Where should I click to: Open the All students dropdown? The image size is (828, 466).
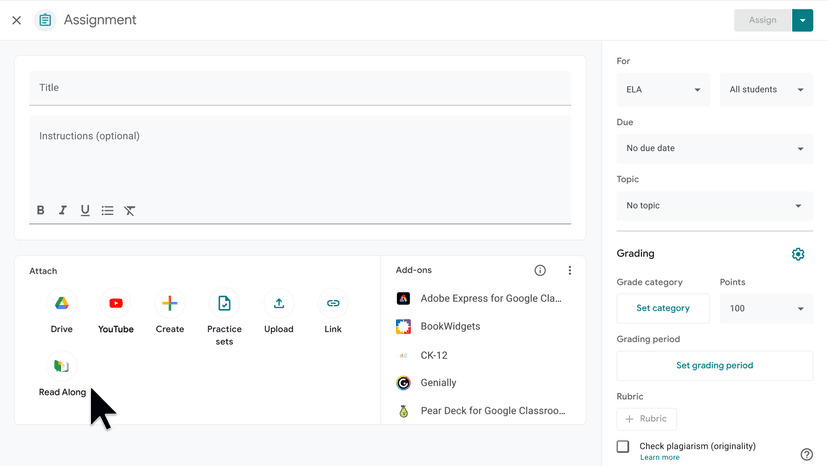766,90
